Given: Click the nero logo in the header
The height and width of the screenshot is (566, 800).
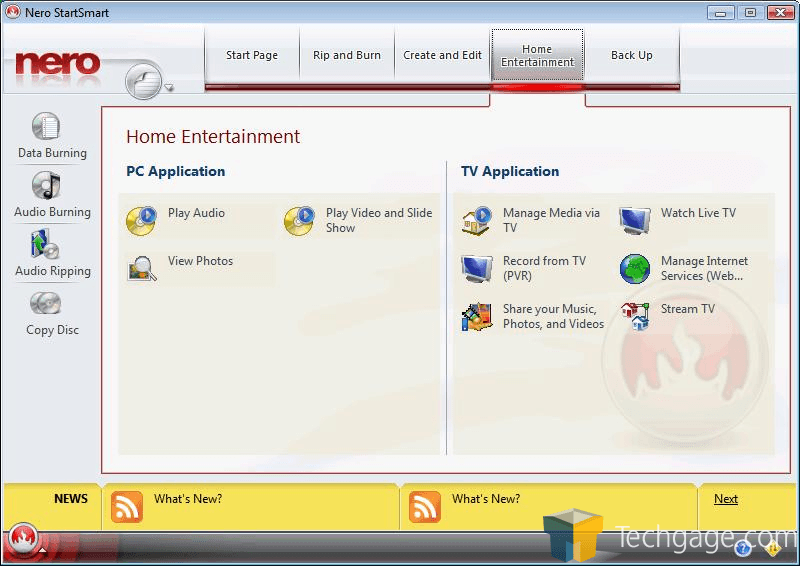Looking at the screenshot, I should [x=58, y=64].
